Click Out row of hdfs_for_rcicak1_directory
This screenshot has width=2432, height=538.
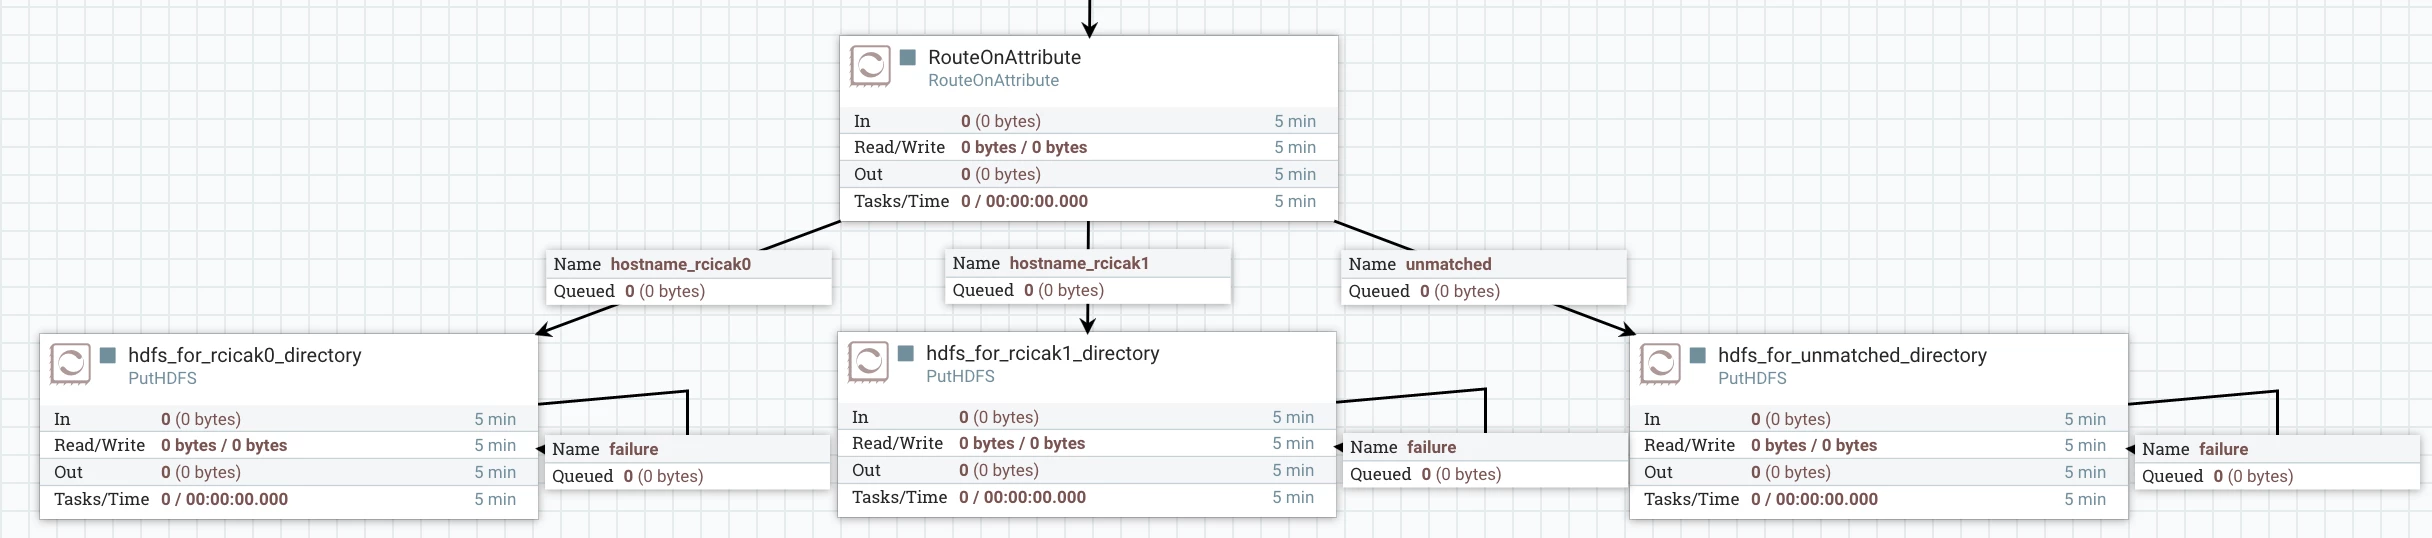click(x=1086, y=470)
